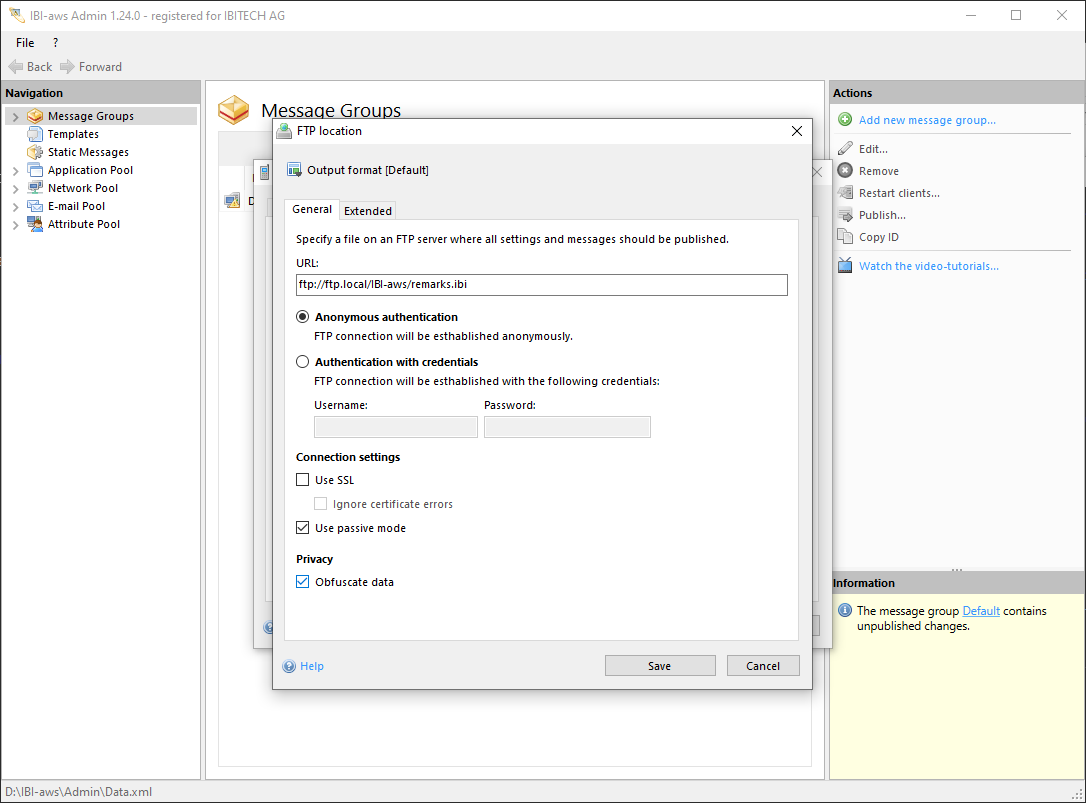Click the Templates icon in navigation tree
1086x803 pixels.
point(35,134)
